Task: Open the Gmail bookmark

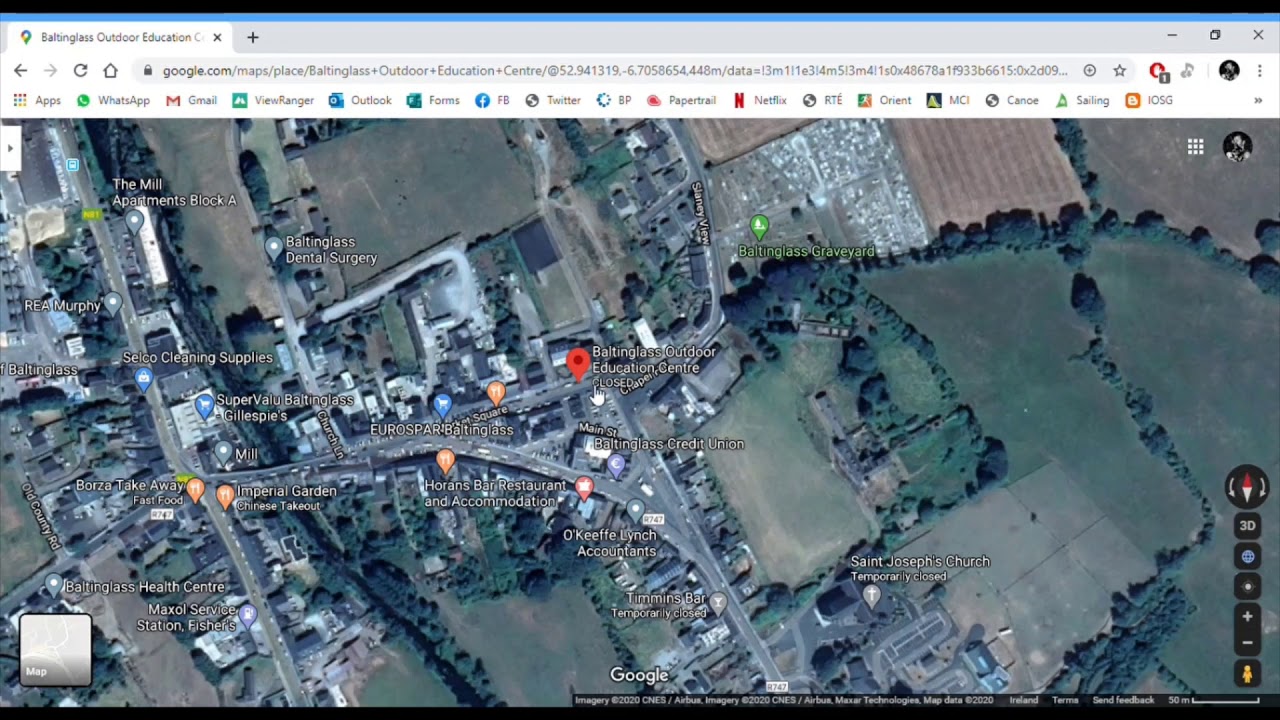Action: coord(191,100)
